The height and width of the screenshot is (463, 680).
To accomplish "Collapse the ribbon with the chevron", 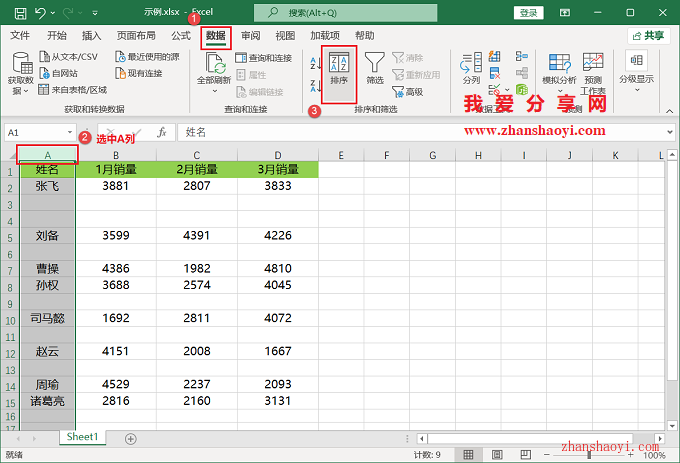I will (670, 111).
